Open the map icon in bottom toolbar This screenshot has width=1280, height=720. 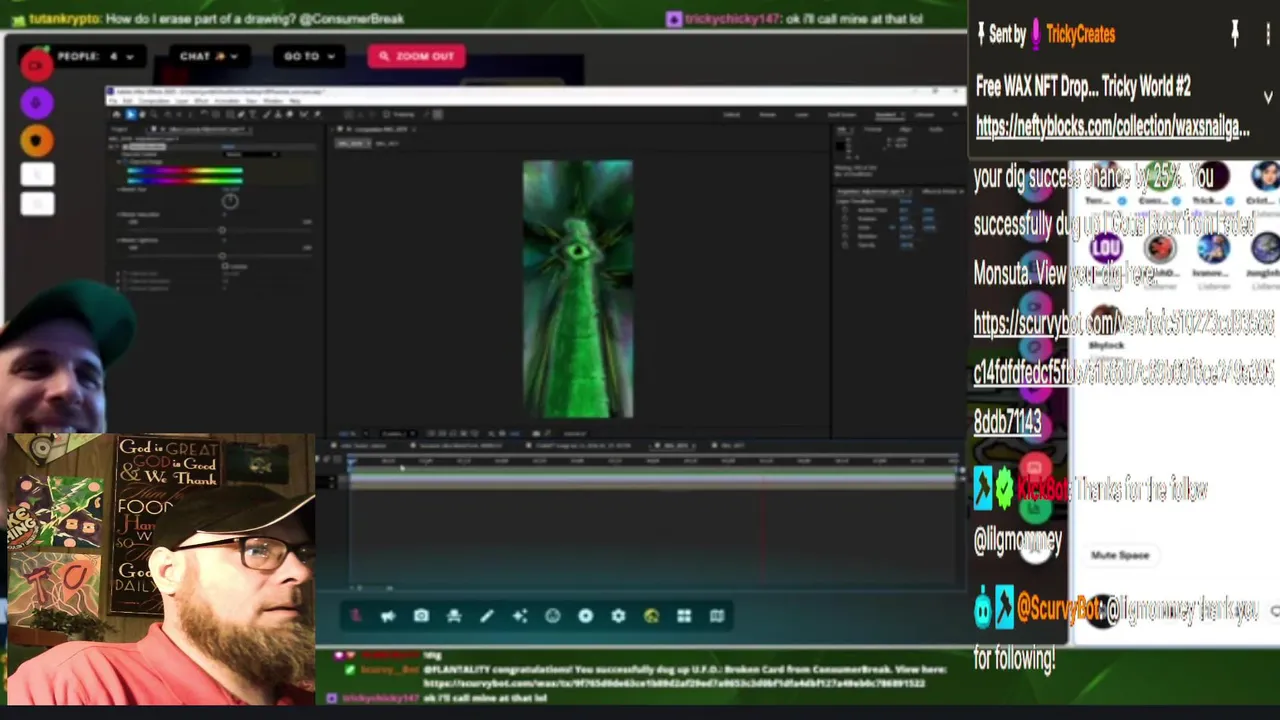(717, 616)
